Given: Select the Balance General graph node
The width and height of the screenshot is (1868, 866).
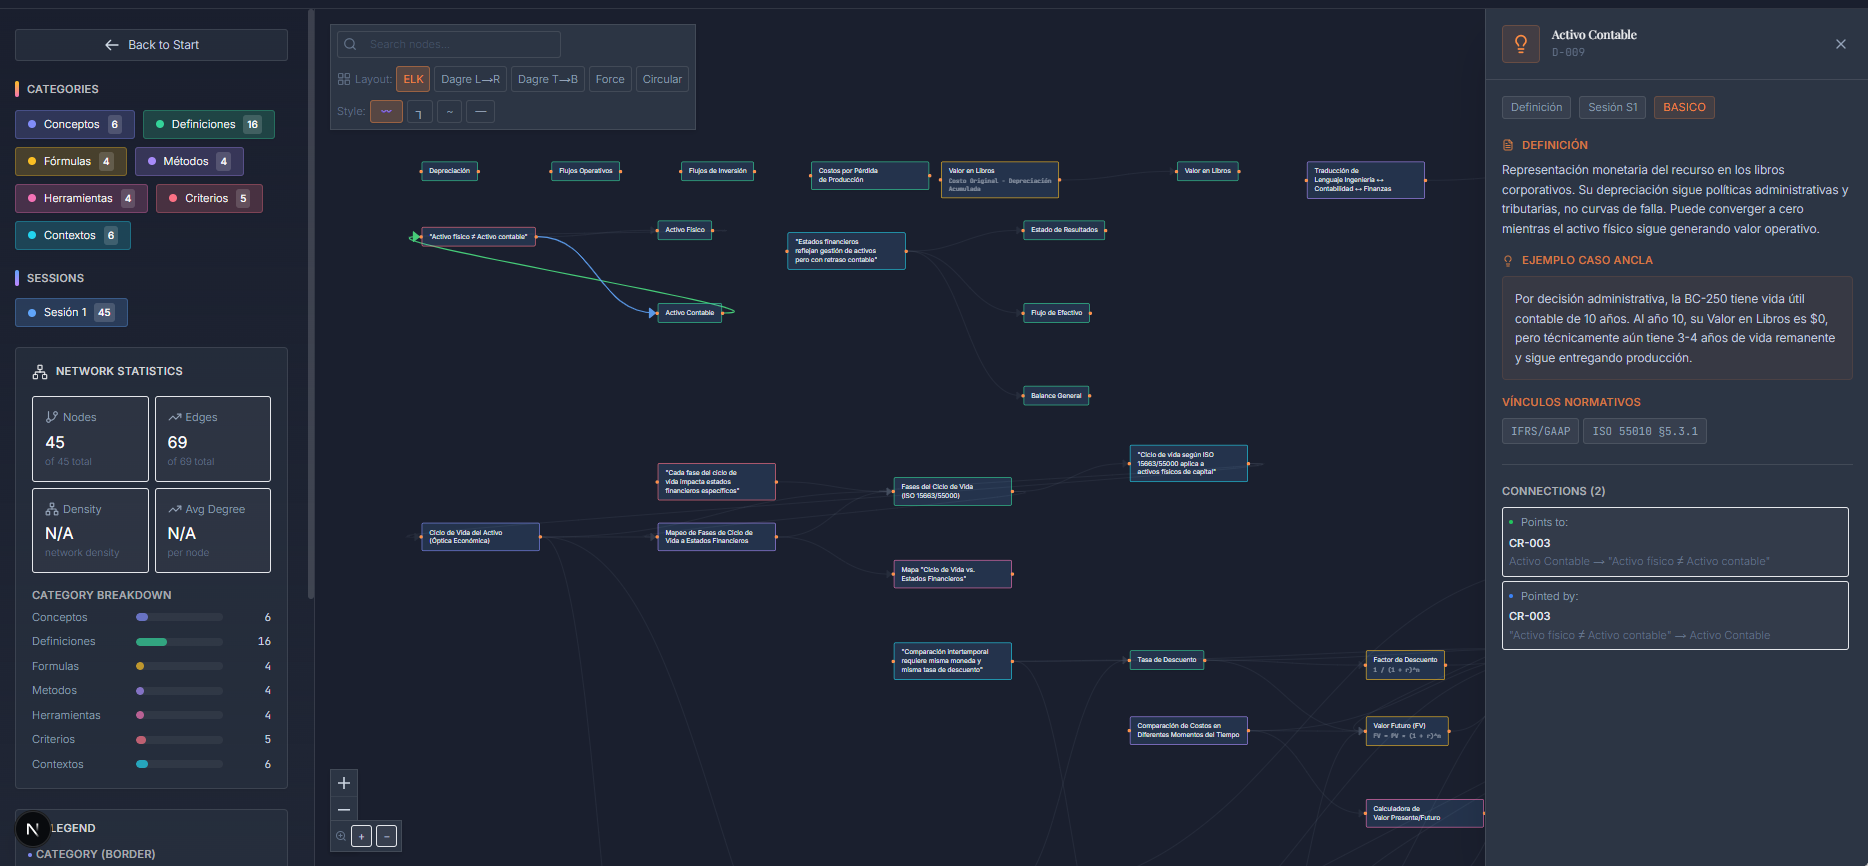Looking at the screenshot, I should tap(1056, 396).
